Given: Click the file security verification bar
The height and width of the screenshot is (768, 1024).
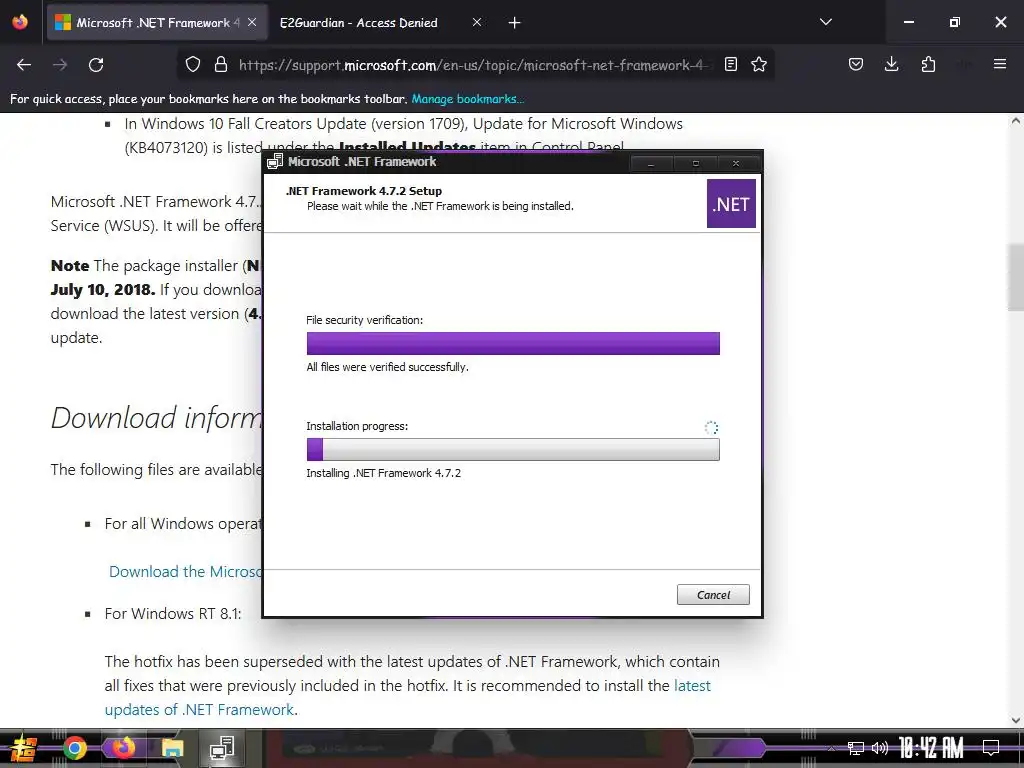Looking at the screenshot, I should point(513,344).
